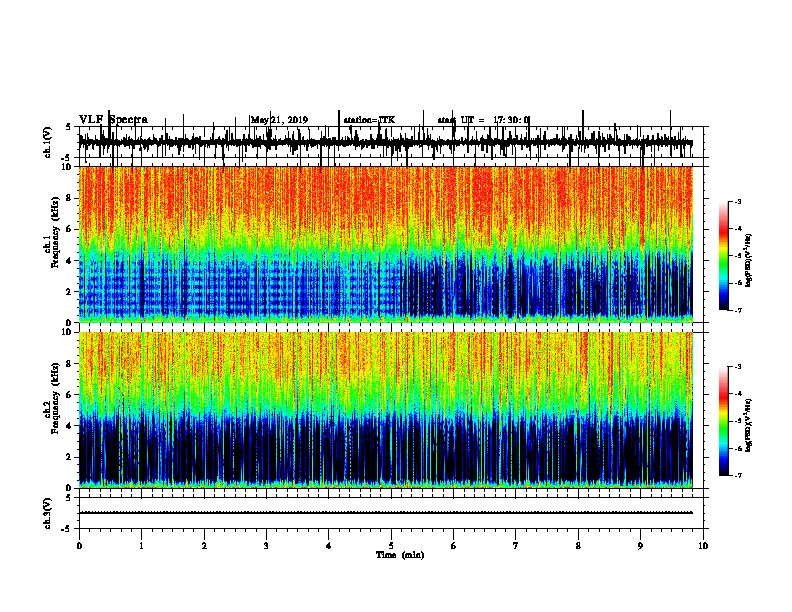This screenshot has width=792, height=612.
Task: Click the "station=ITK" header label
Action: pyautogui.click(x=369, y=120)
